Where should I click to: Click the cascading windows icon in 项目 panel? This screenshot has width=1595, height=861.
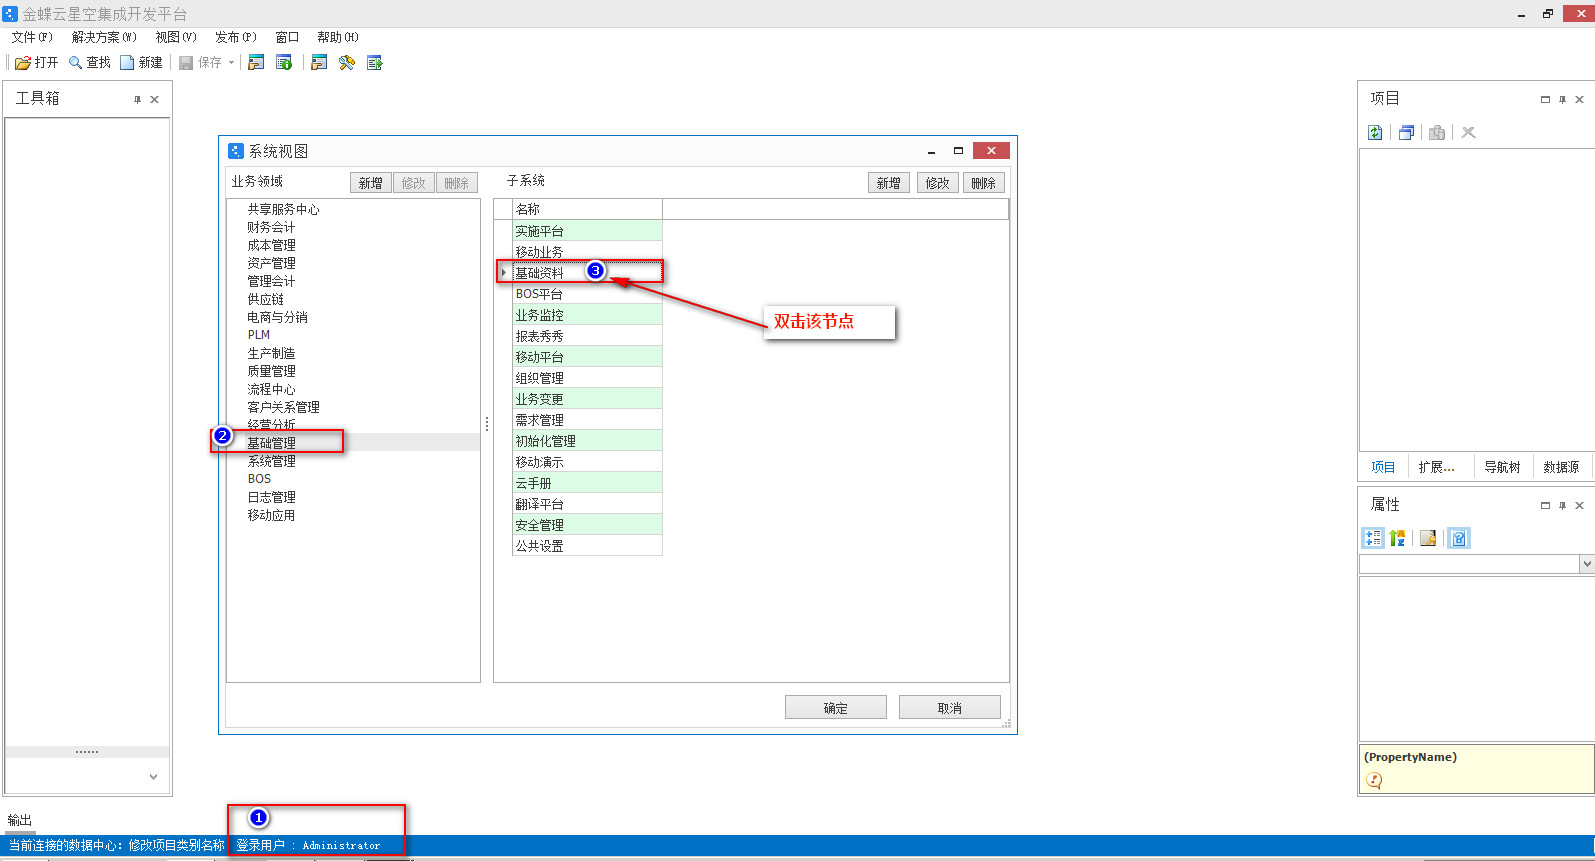[1406, 133]
